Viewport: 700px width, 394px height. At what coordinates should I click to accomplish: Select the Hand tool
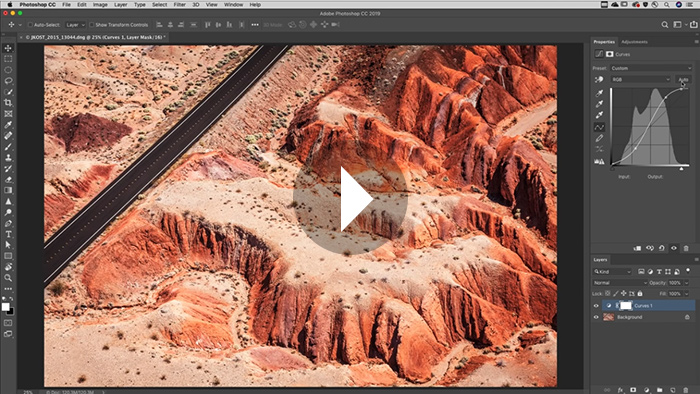click(x=8, y=267)
